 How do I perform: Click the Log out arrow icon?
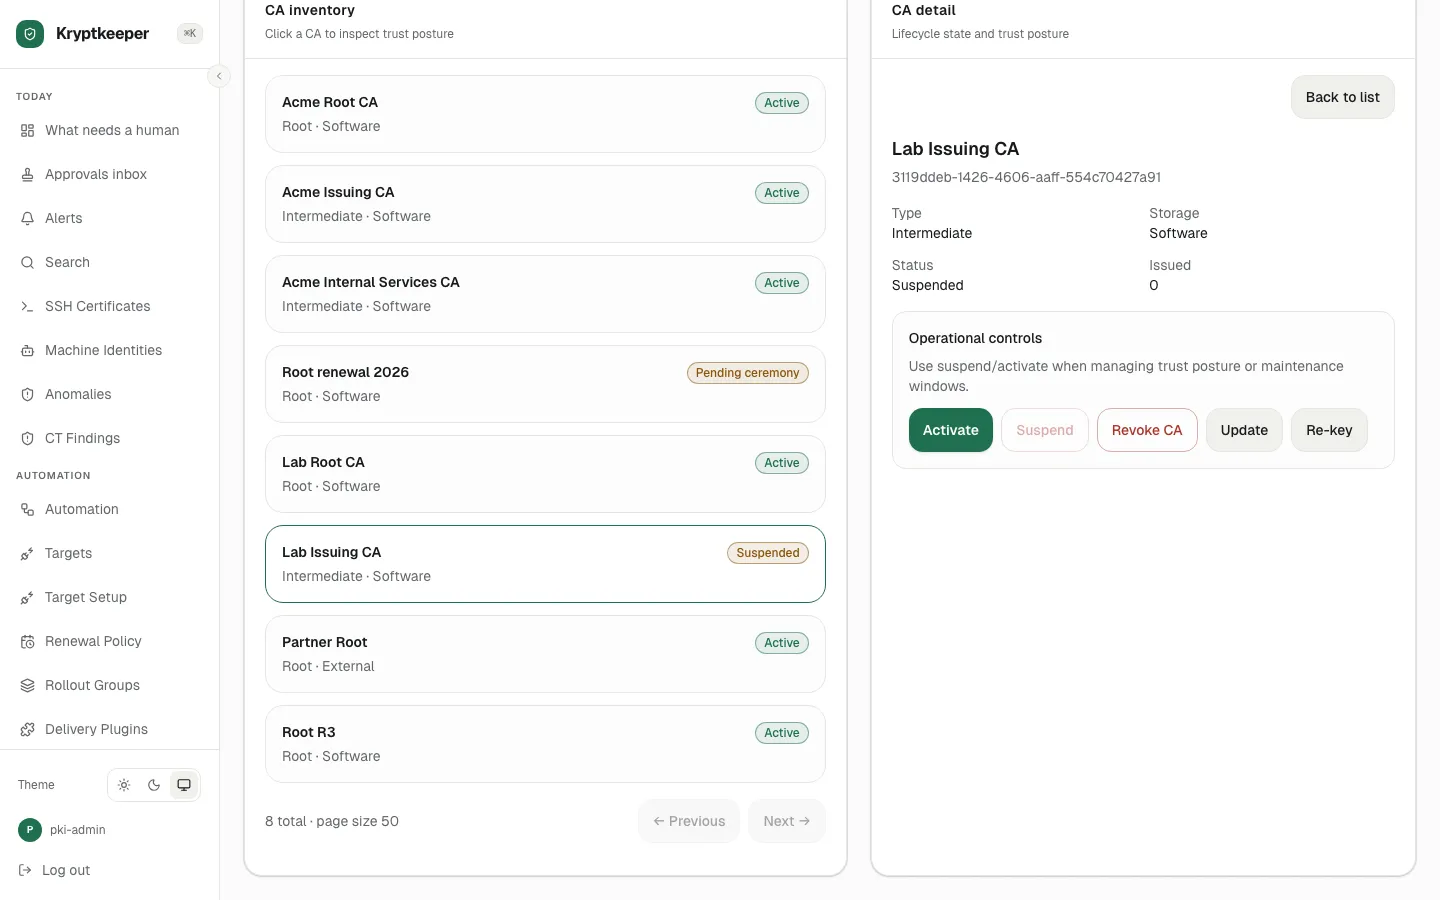point(25,871)
